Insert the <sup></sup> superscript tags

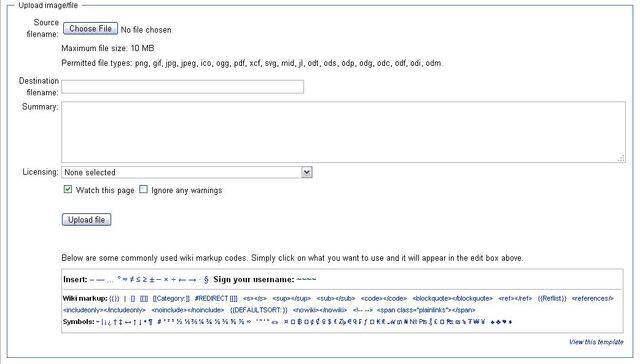tap(291, 298)
